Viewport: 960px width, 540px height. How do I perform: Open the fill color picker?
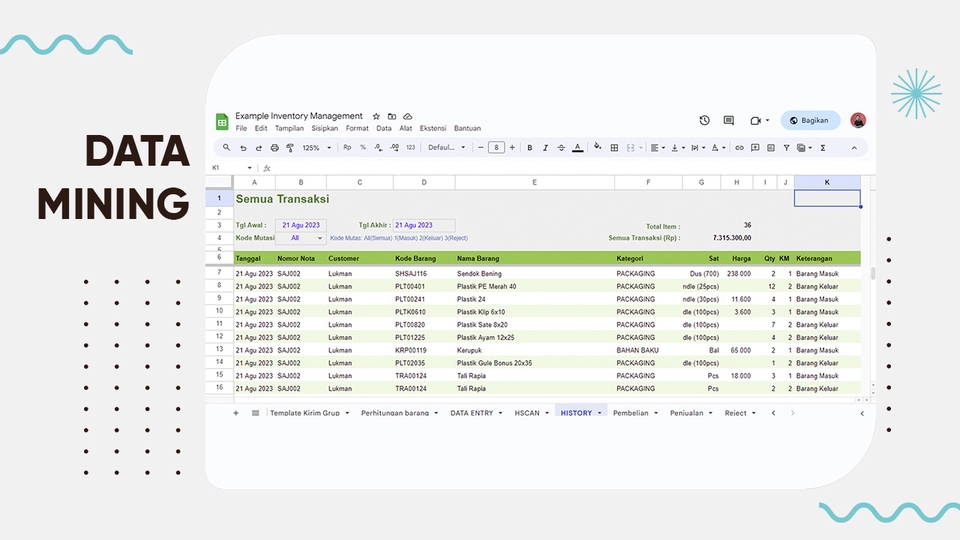coord(598,147)
